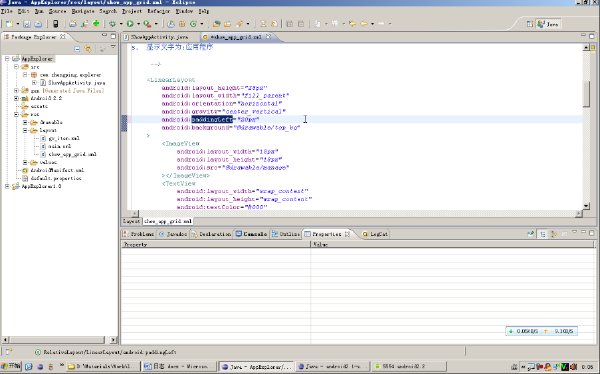Click the Debug bug icon

click(x=112, y=24)
